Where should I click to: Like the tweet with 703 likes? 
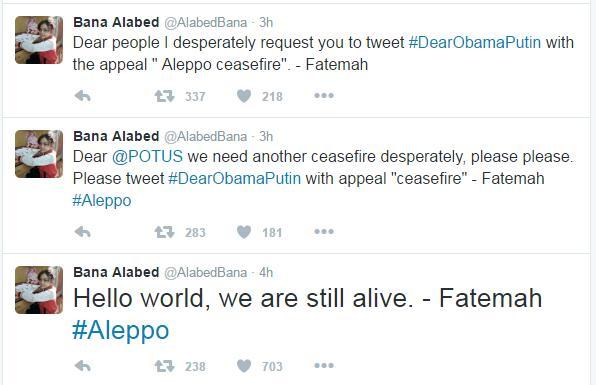point(244,366)
